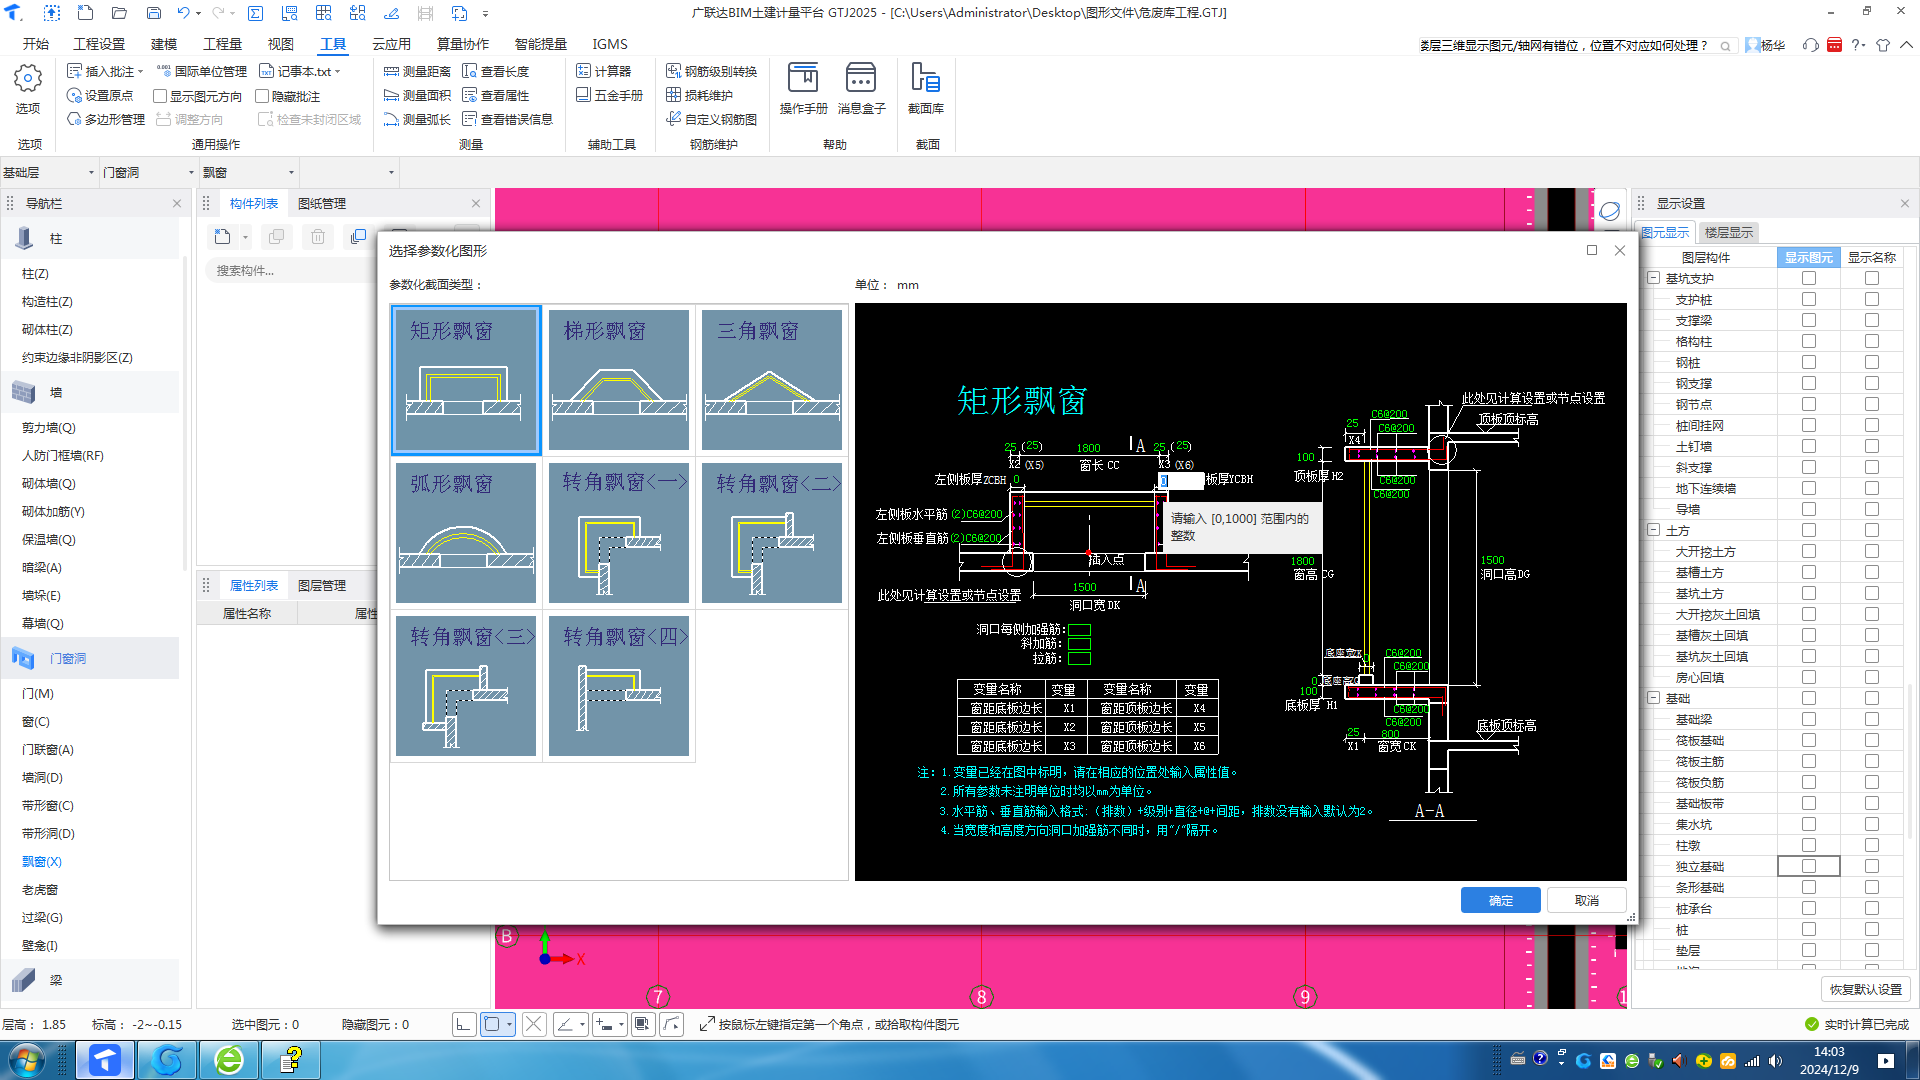Click the open folder icon in title bar
The image size is (1920, 1080).
(x=119, y=13)
